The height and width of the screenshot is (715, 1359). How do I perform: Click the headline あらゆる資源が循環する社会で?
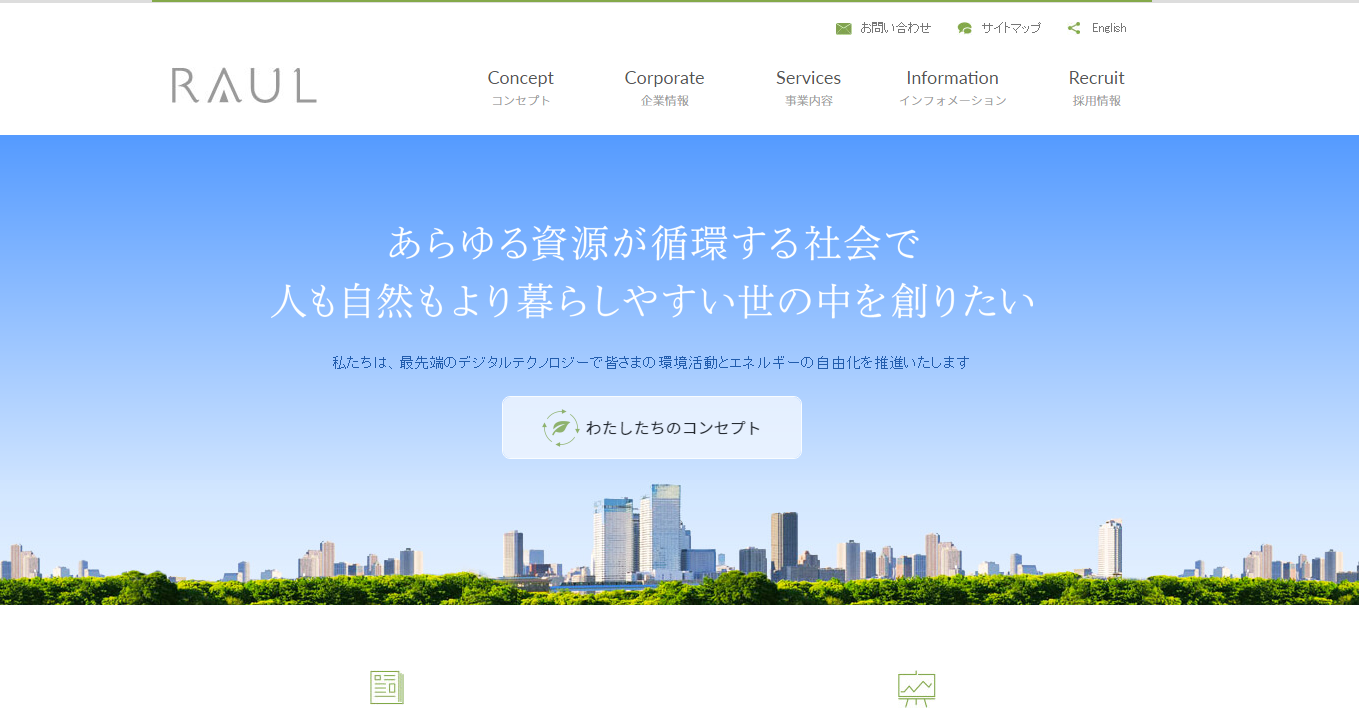pos(652,243)
